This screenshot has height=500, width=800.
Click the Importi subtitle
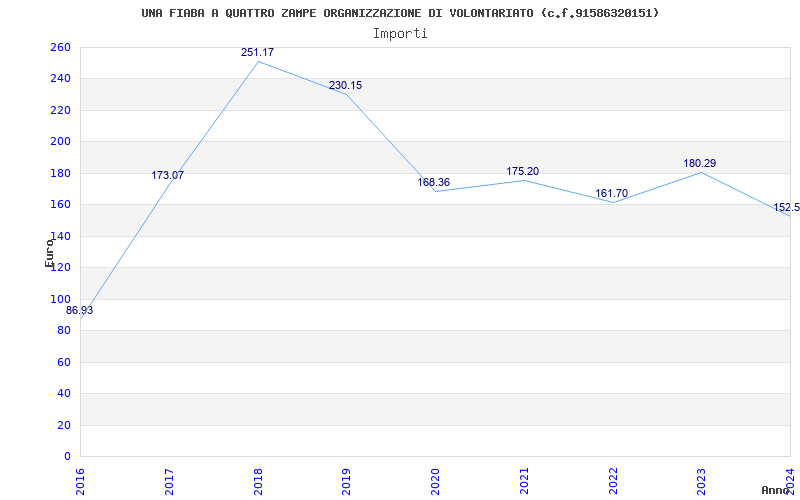tap(400, 34)
